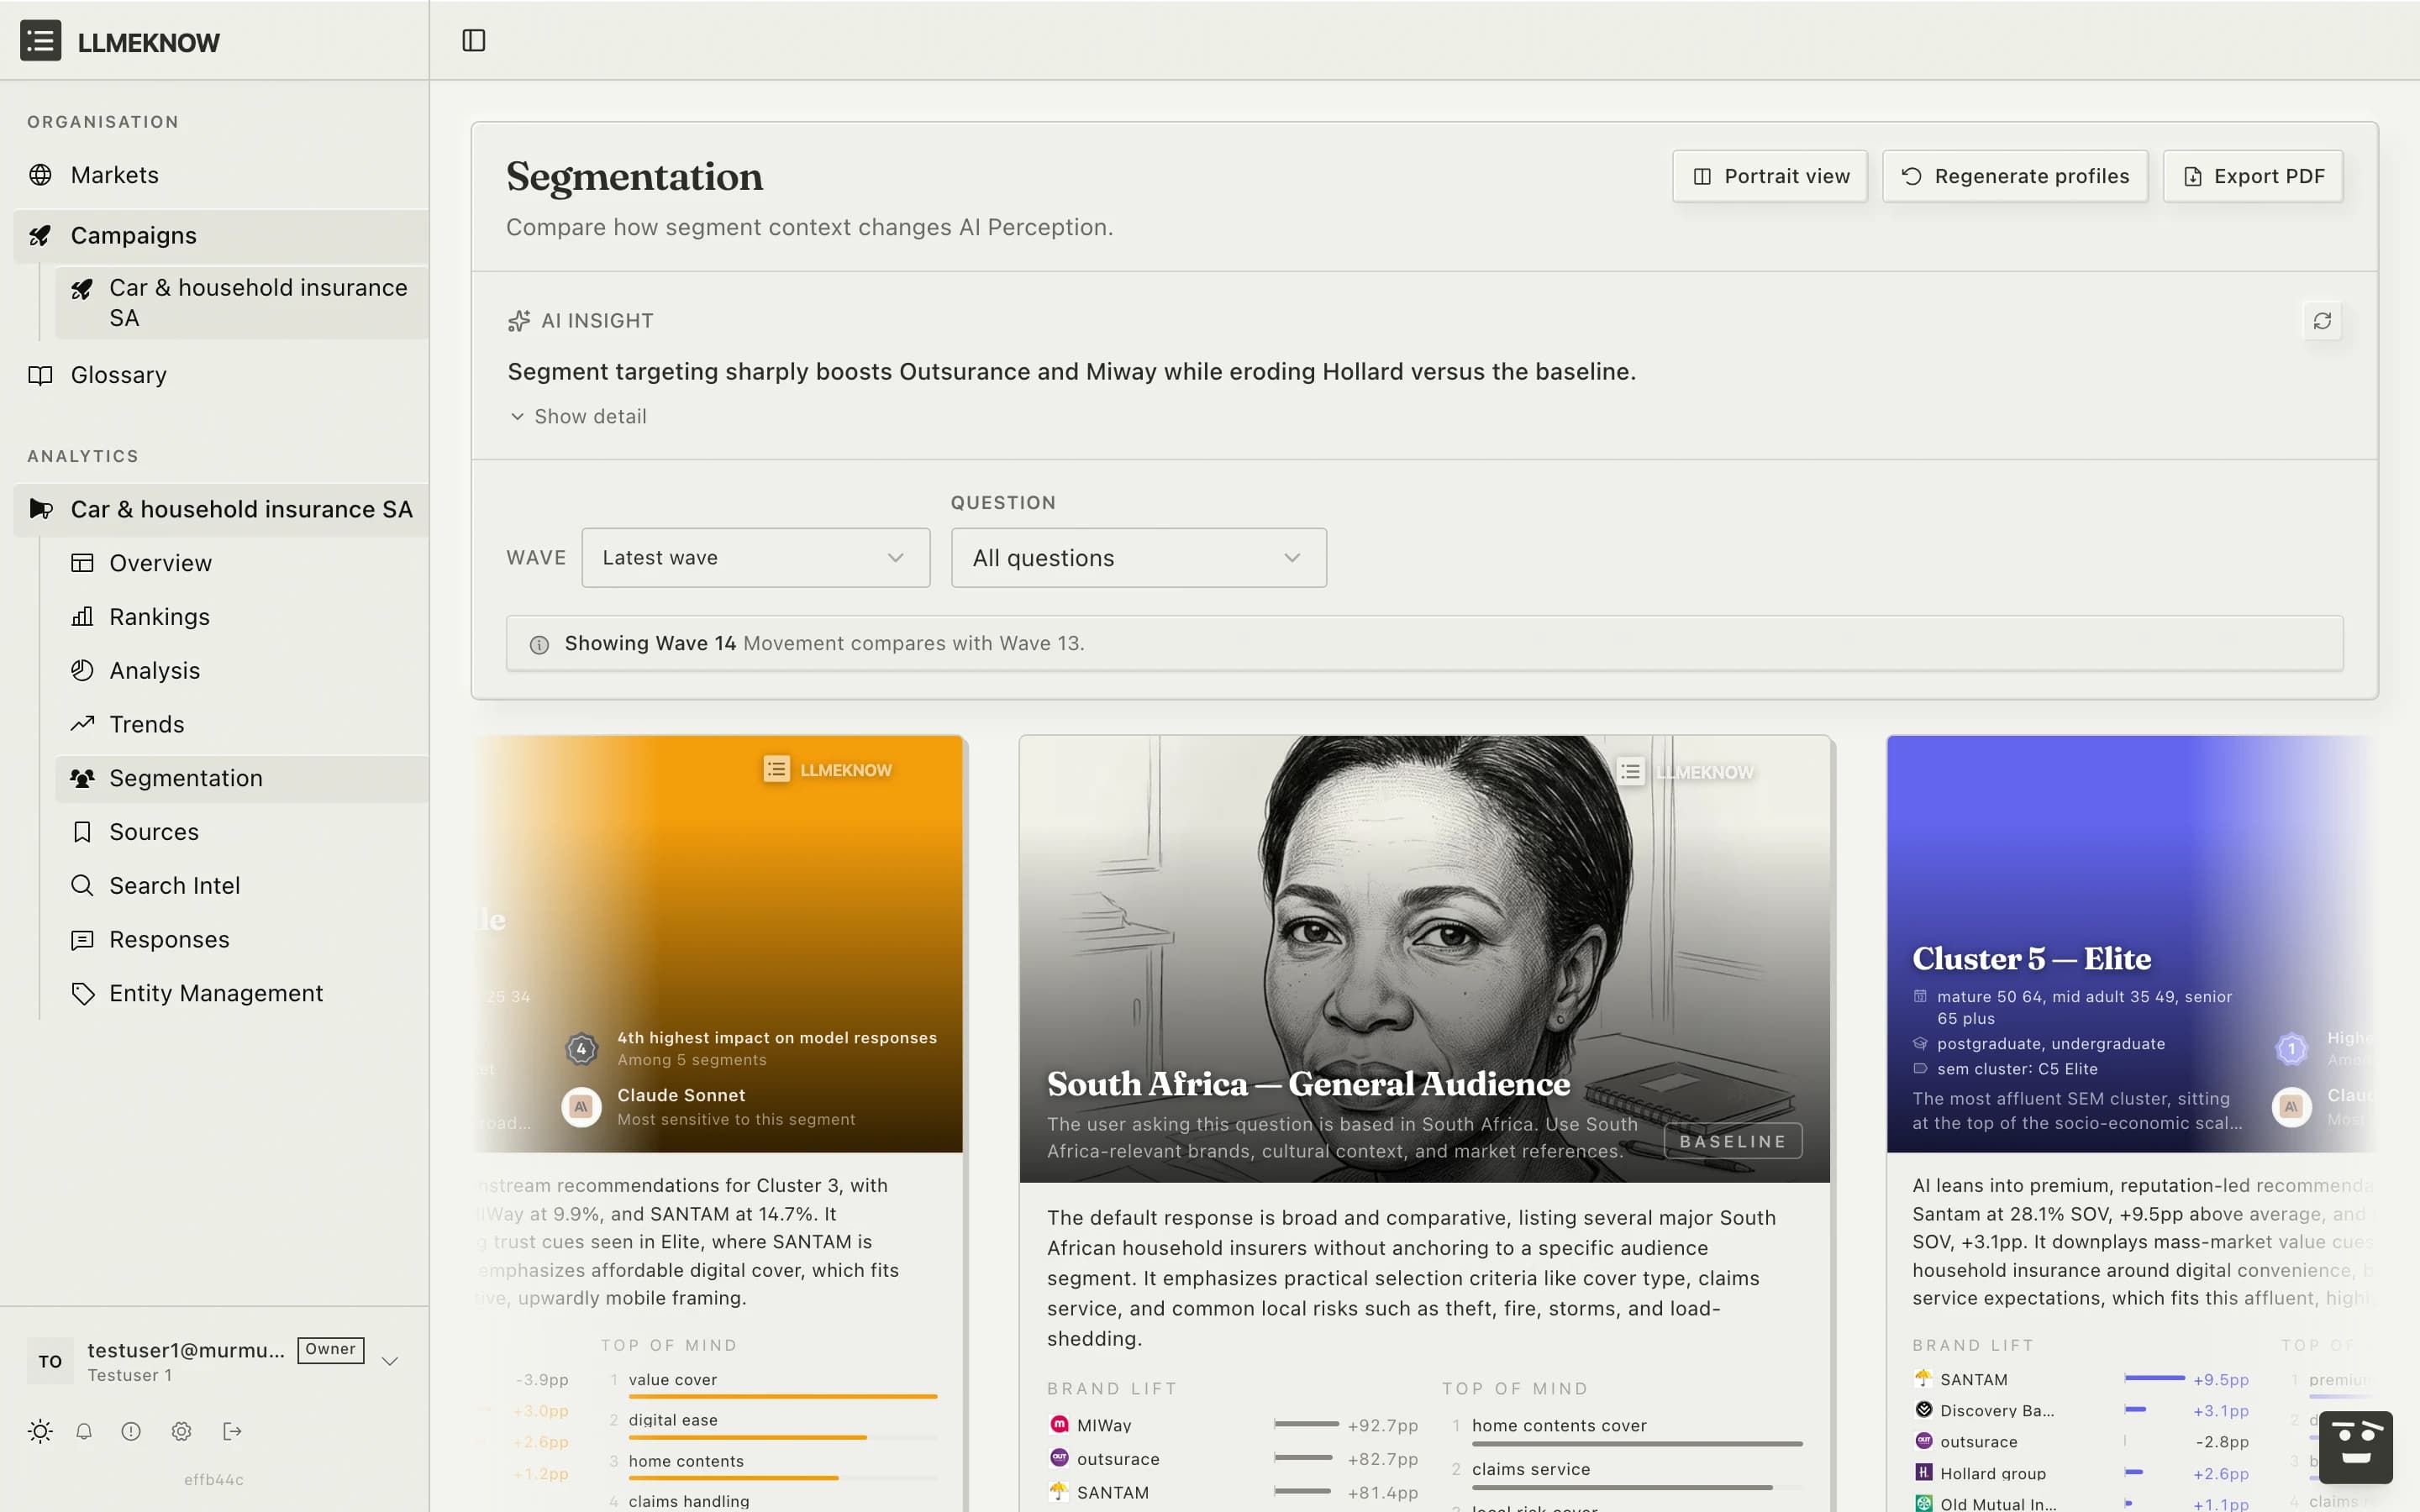Click the Rankings bar chart icon

[82, 617]
